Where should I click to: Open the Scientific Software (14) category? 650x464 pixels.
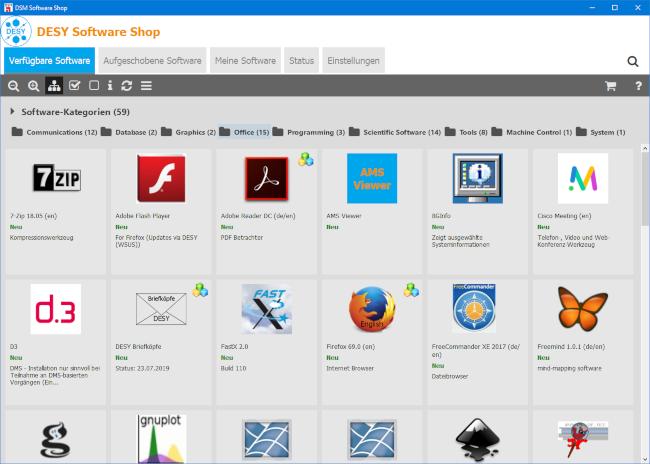[x=395, y=132]
